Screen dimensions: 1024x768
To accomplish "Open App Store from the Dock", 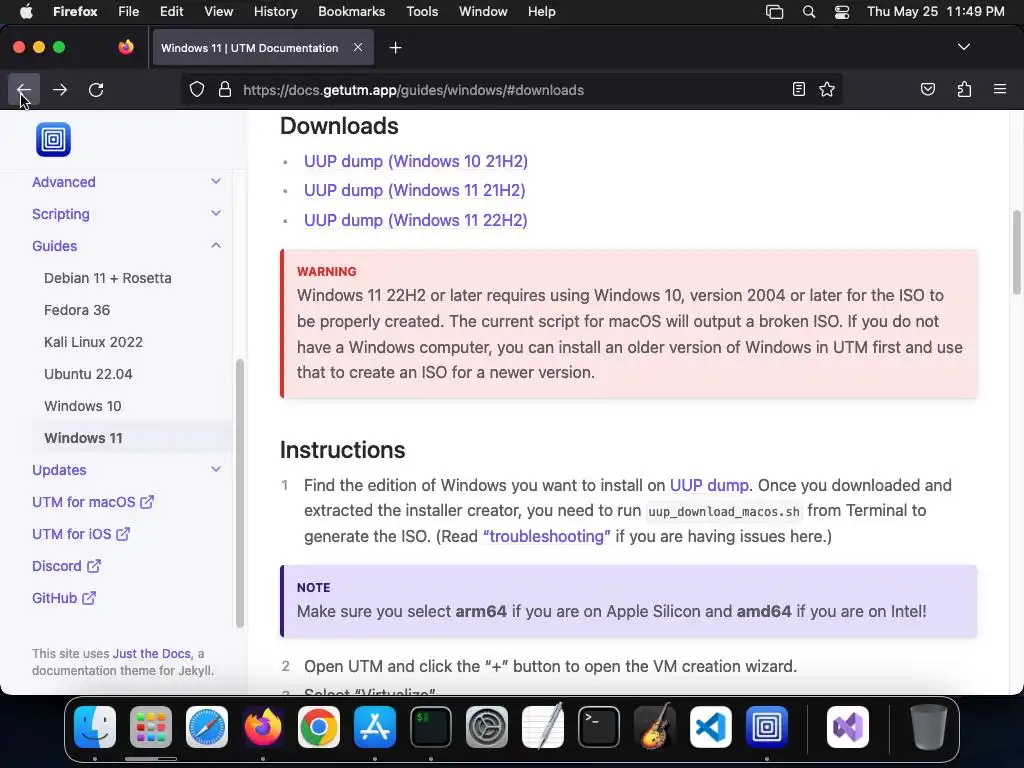I will tap(375, 727).
